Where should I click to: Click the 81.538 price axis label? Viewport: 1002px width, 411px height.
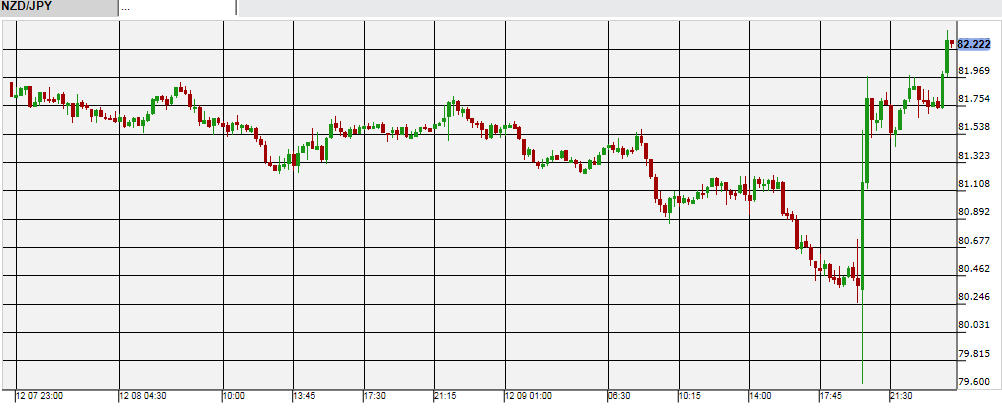coord(973,128)
